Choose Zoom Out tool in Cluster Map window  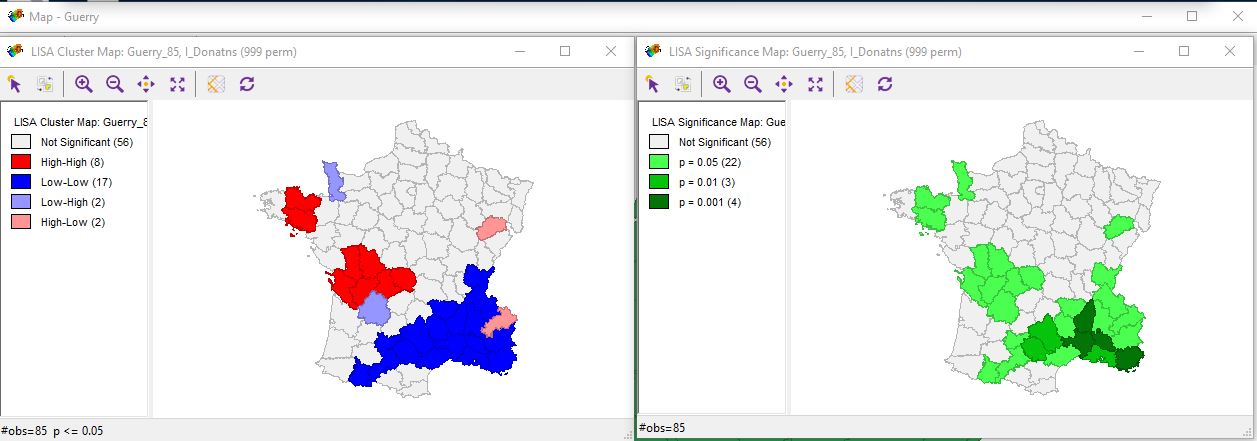115,84
